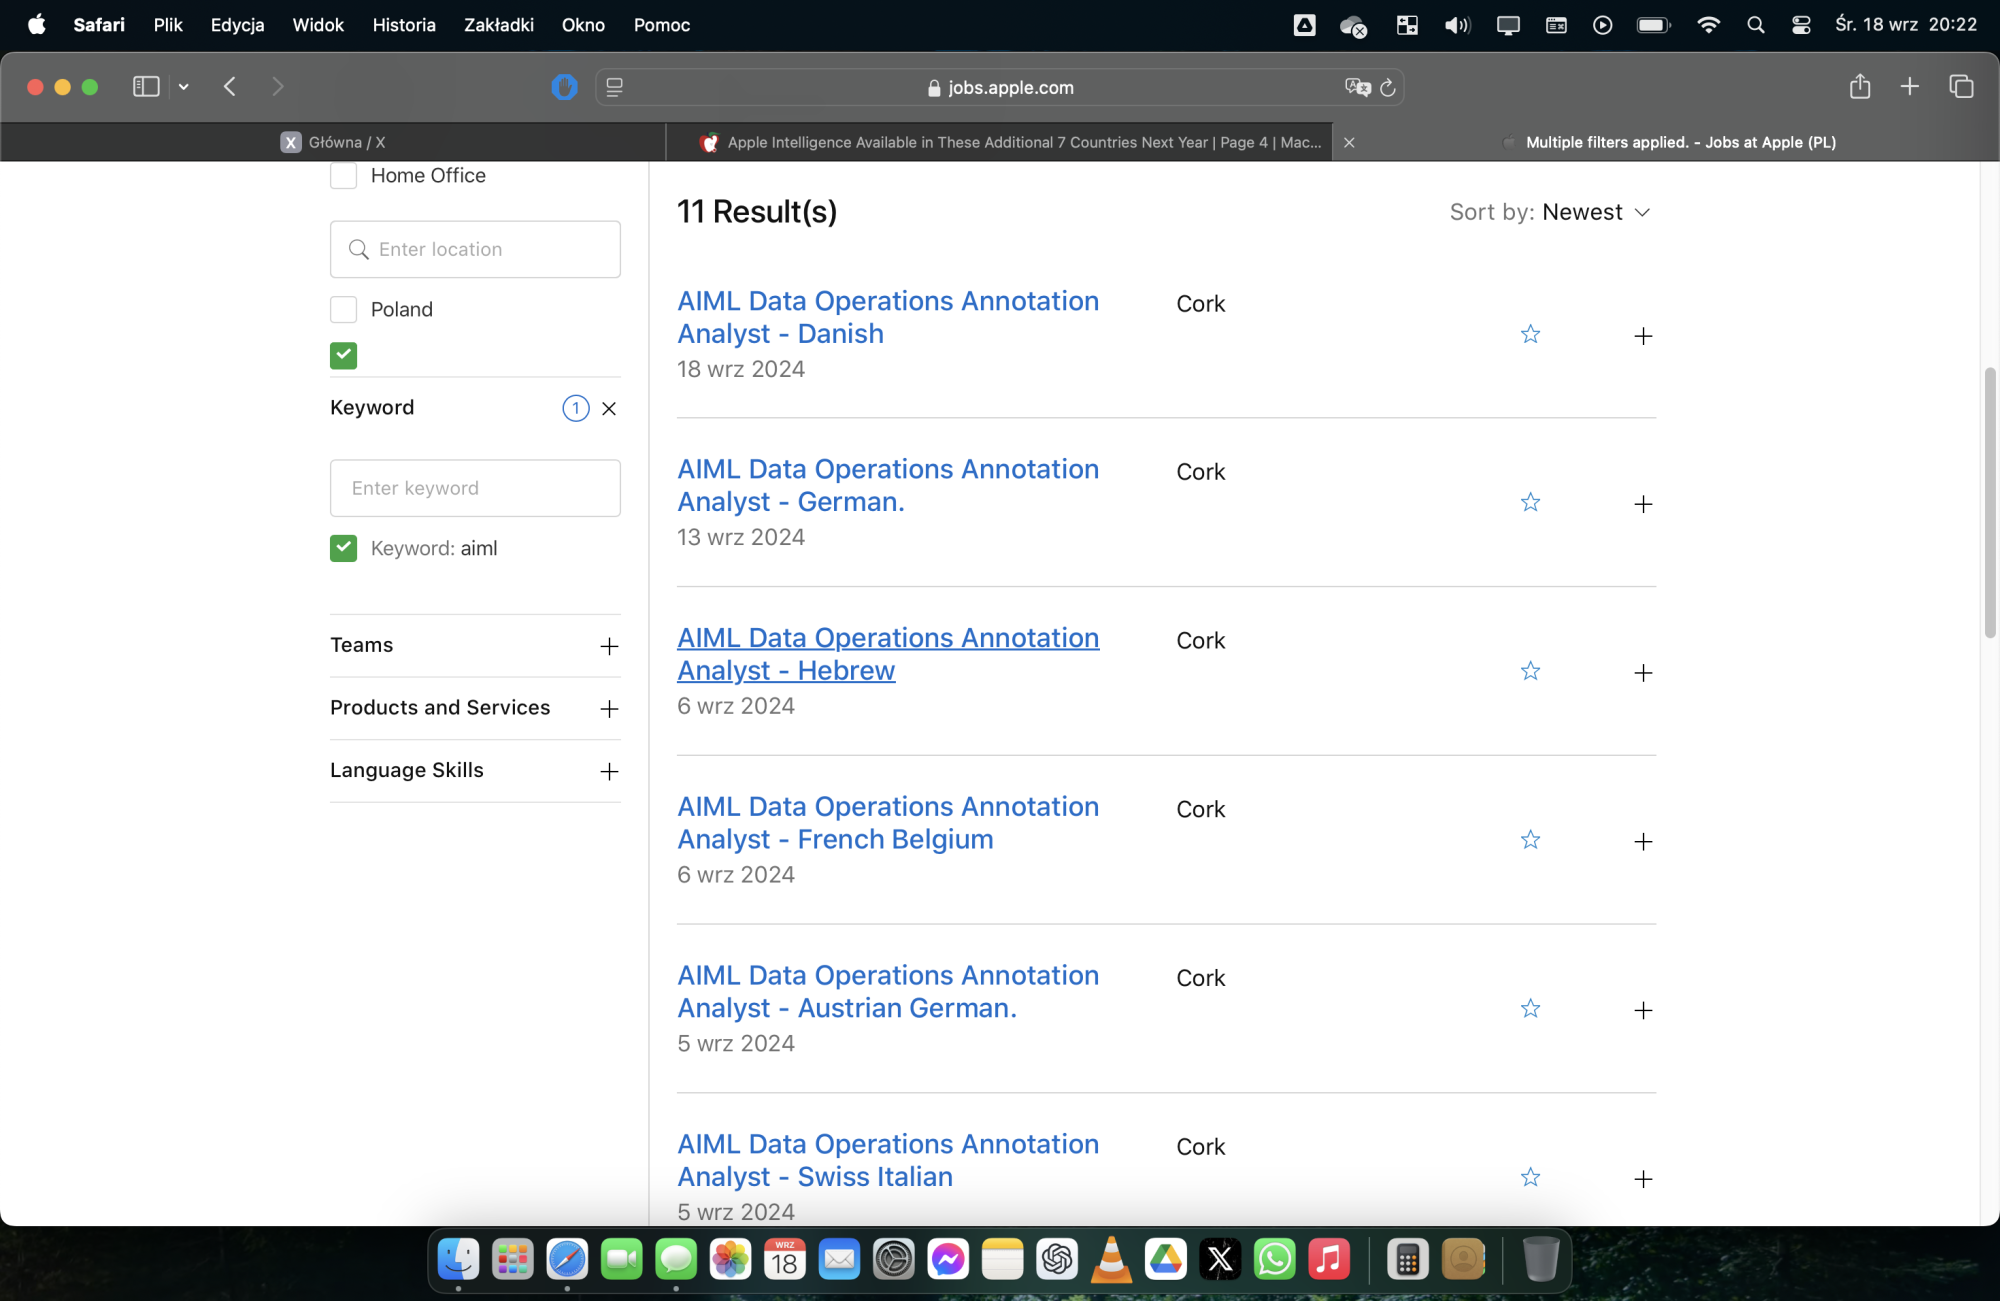Check the Home Office checkbox
The image size is (2000, 1301).
pos(344,176)
